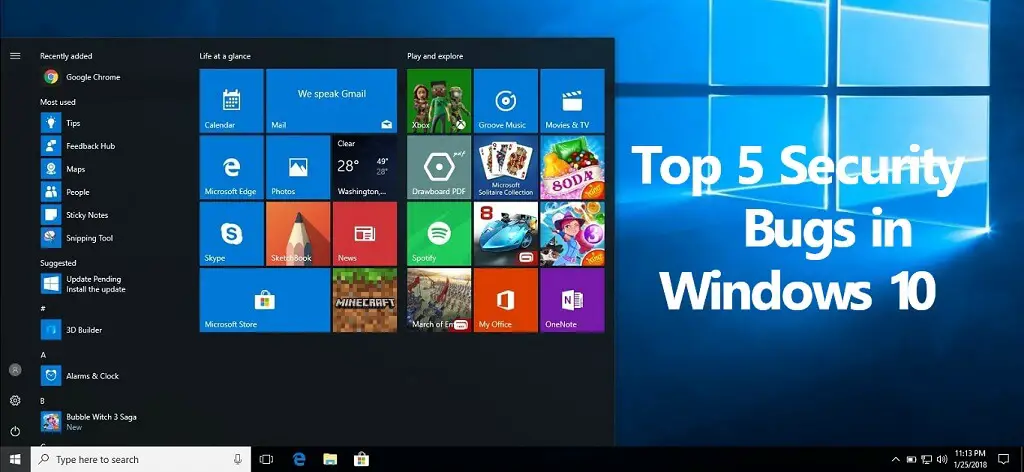Open Microsoft Store from taskbar
This screenshot has height=472, width=1024.
[x=361, y=460]
